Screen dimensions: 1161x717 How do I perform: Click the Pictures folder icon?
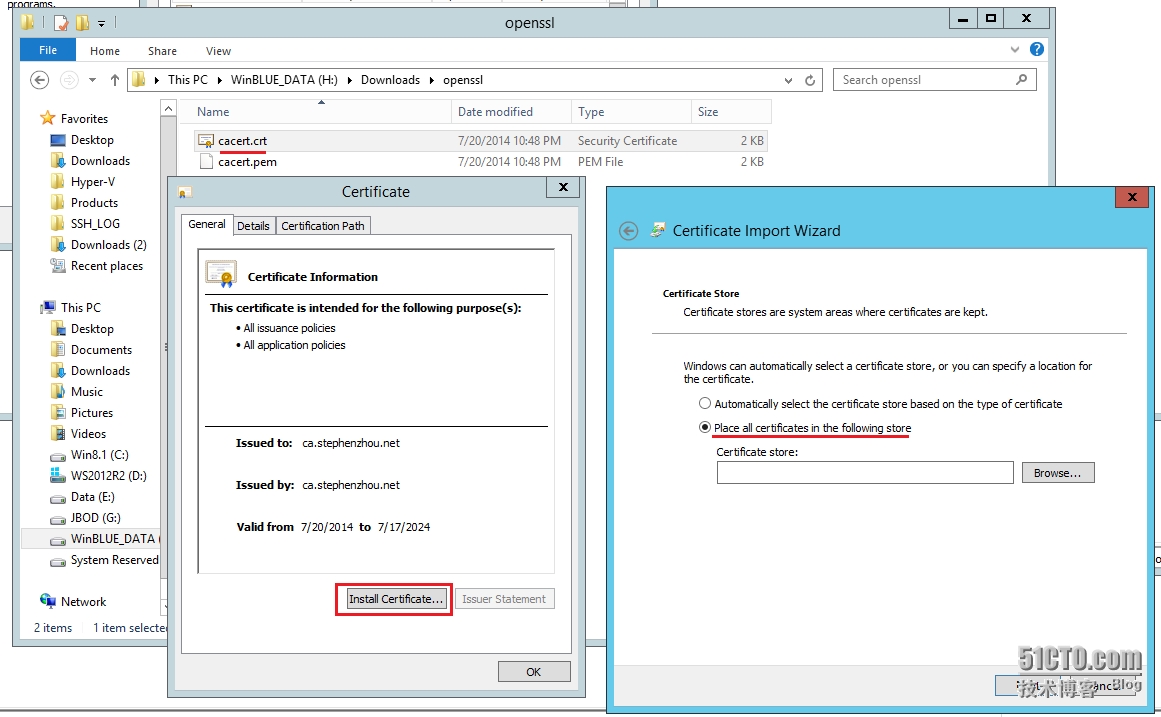click(x=58, y=413)
